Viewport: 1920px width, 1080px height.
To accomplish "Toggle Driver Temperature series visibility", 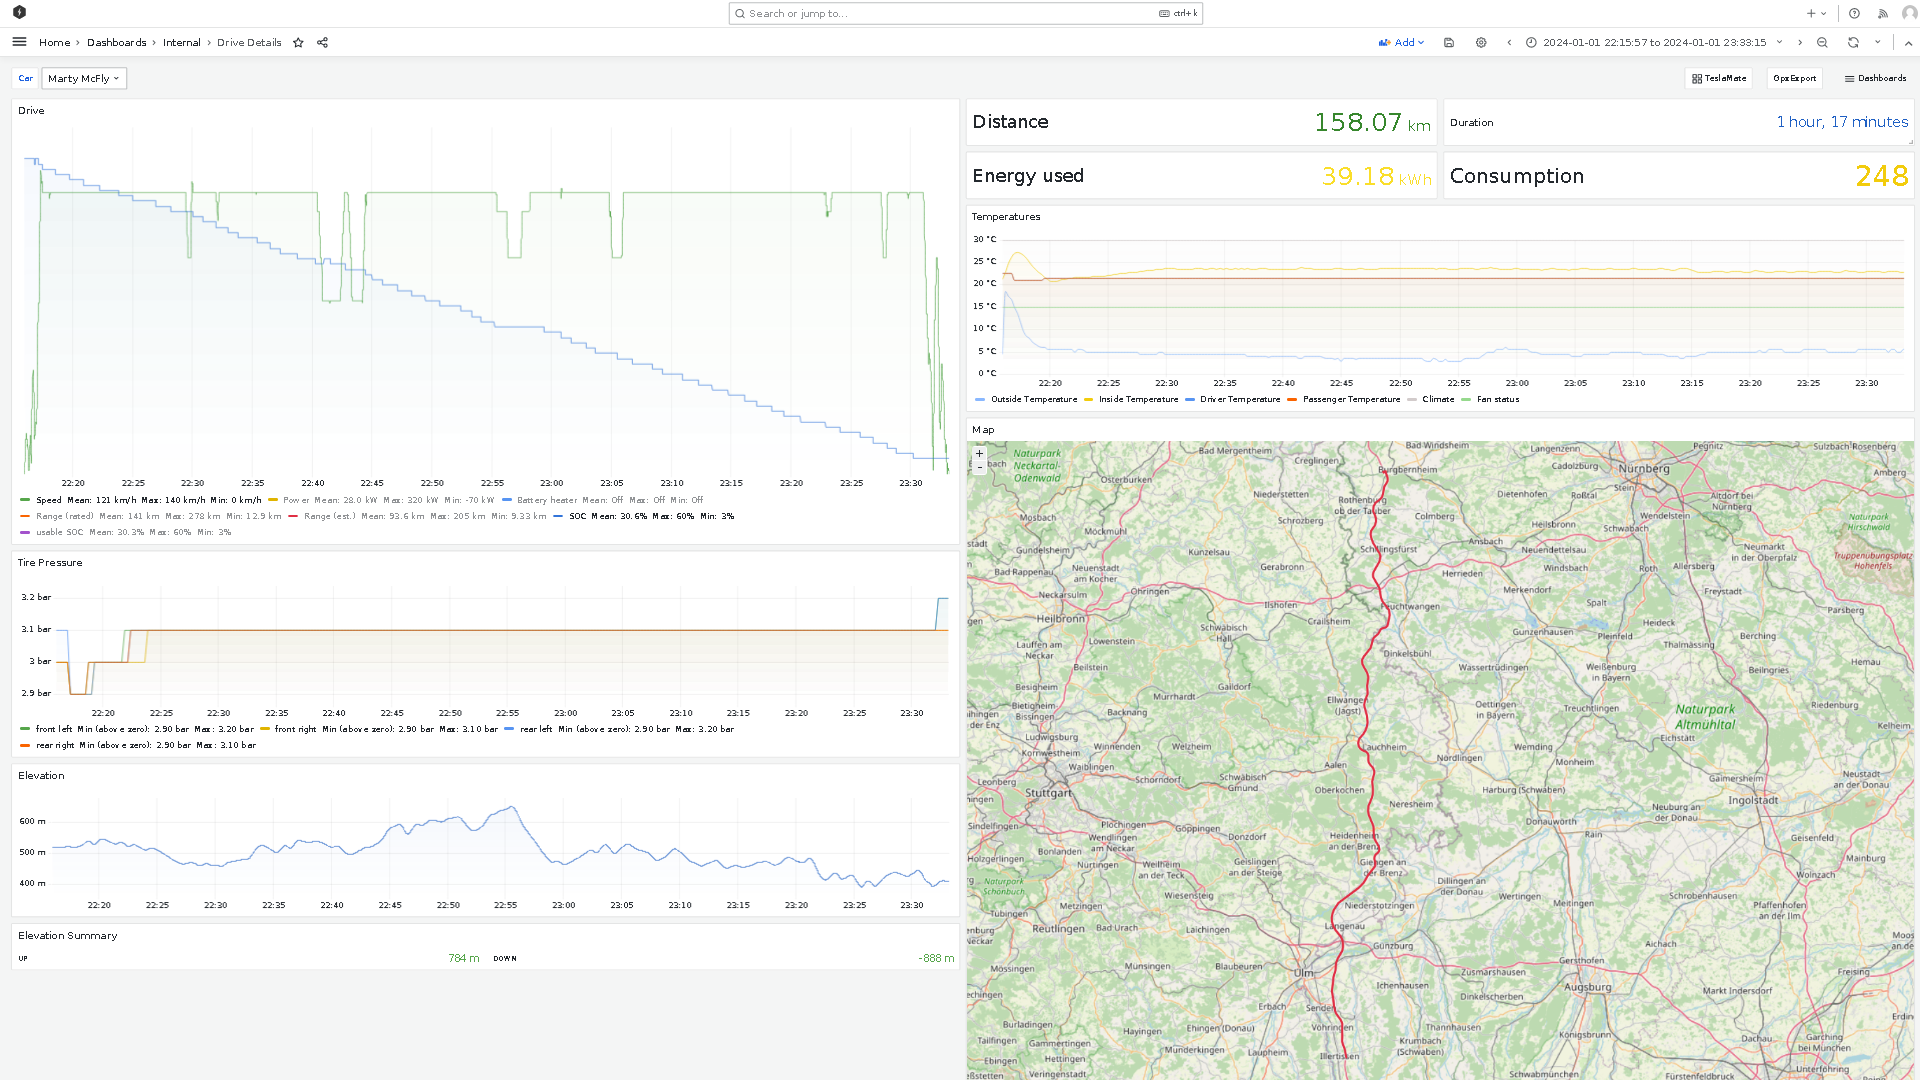I will tap(1240, 399).
